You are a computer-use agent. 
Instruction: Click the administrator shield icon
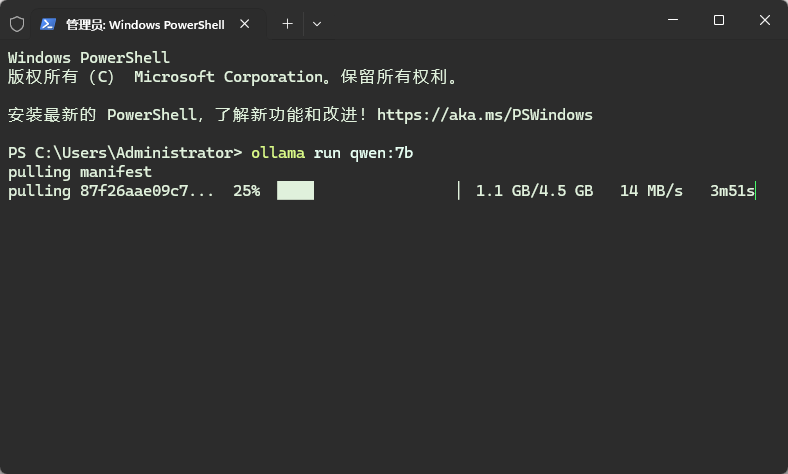(17, 23)
